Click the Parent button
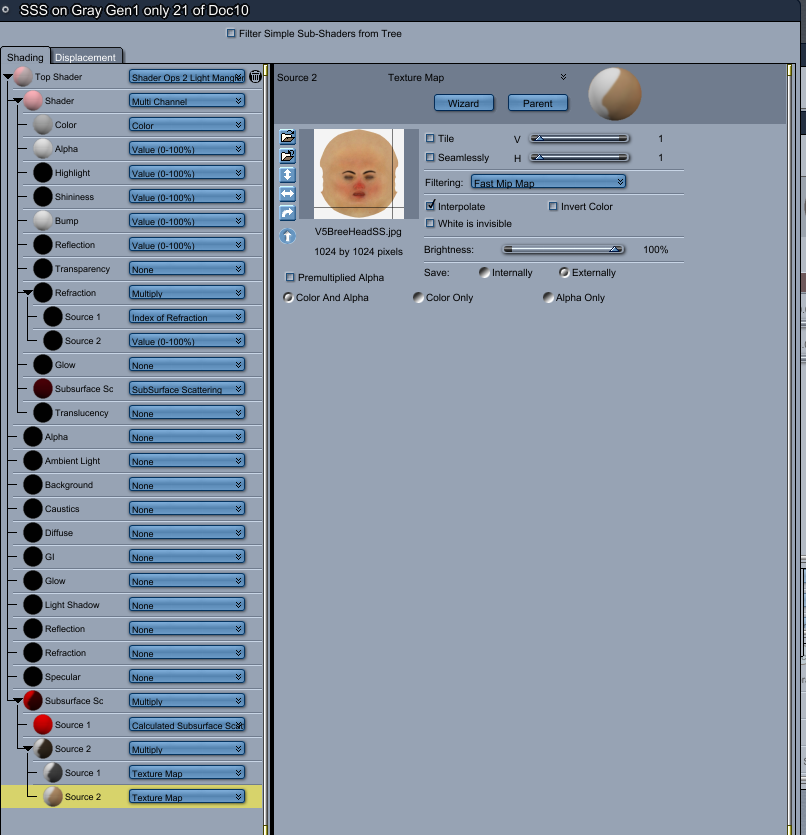This screenshot has height=835, width=806. coord(538,103)
